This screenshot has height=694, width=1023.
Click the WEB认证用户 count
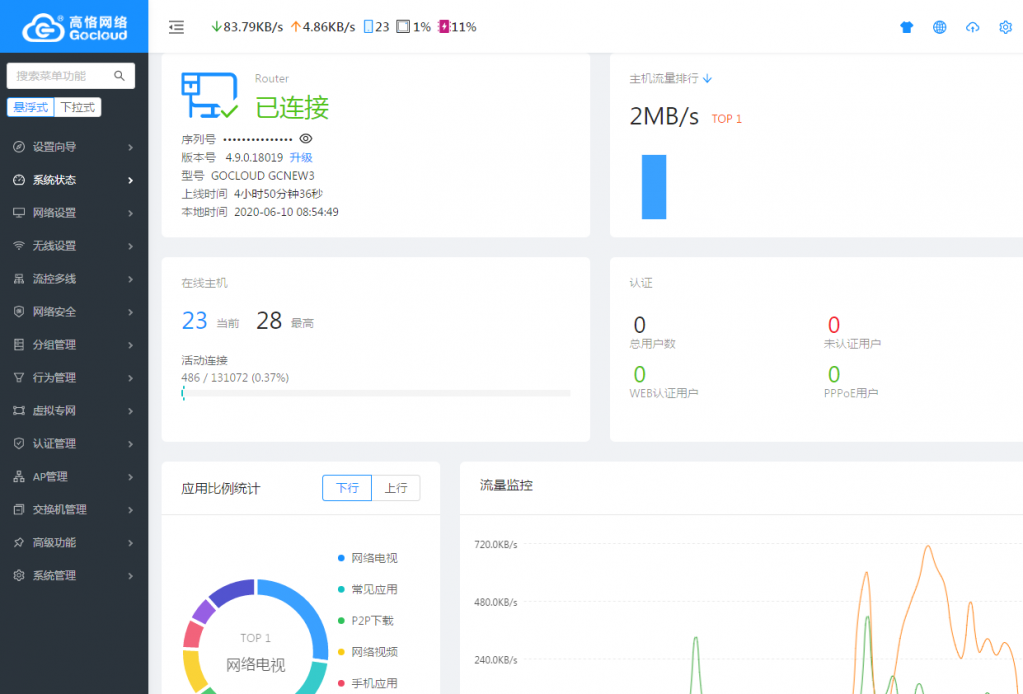click(x=639, y=374)
